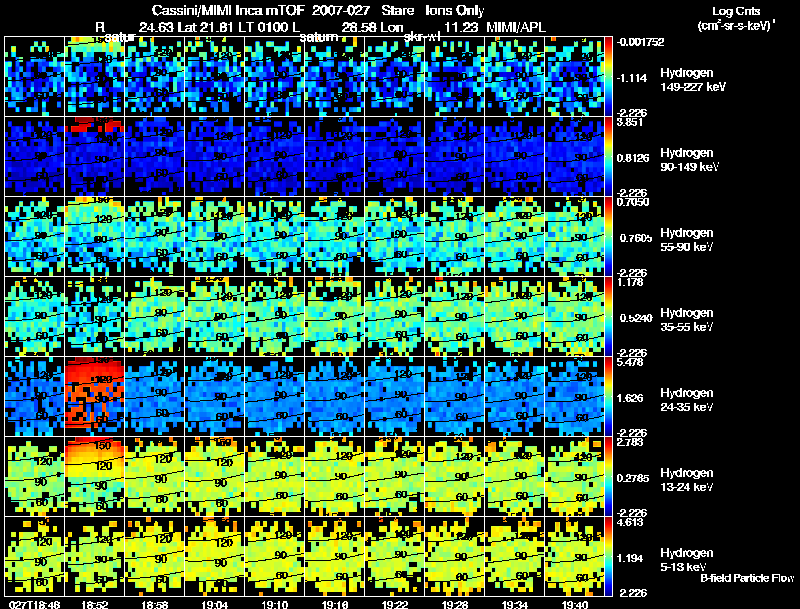Click the '18:58' time axis label

[155, 604]
